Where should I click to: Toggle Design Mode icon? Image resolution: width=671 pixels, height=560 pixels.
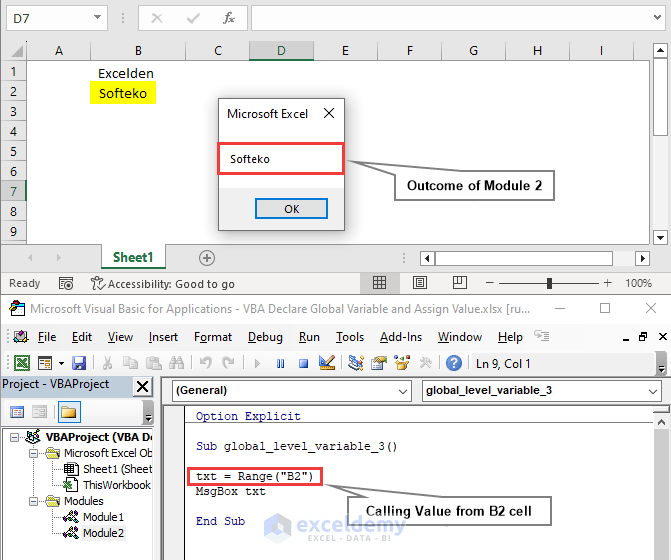pyautogui.click(x=327, y=363)
